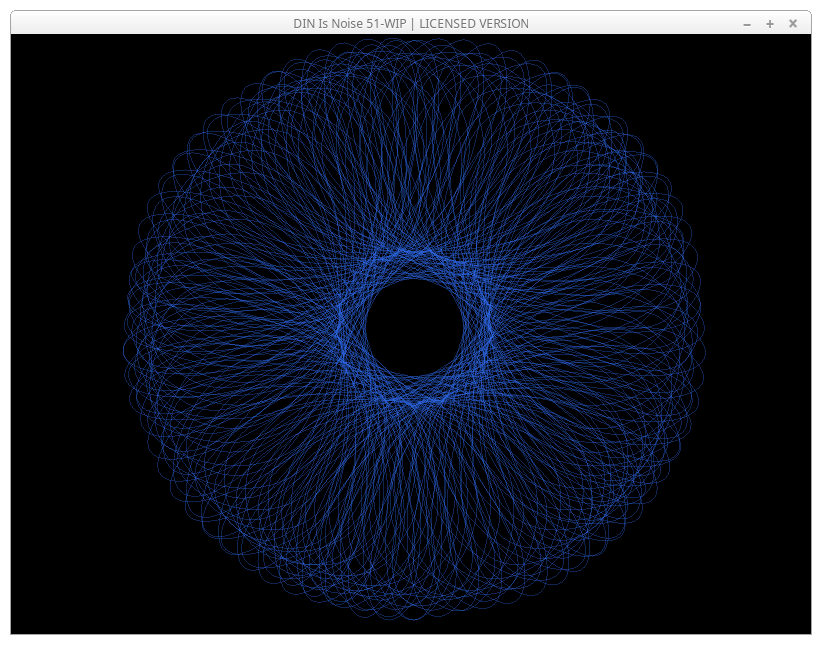This screenshot has width=822, height=645.
Task: Click the bottom of the bright inner ring
Action: [x=414, y=402]
